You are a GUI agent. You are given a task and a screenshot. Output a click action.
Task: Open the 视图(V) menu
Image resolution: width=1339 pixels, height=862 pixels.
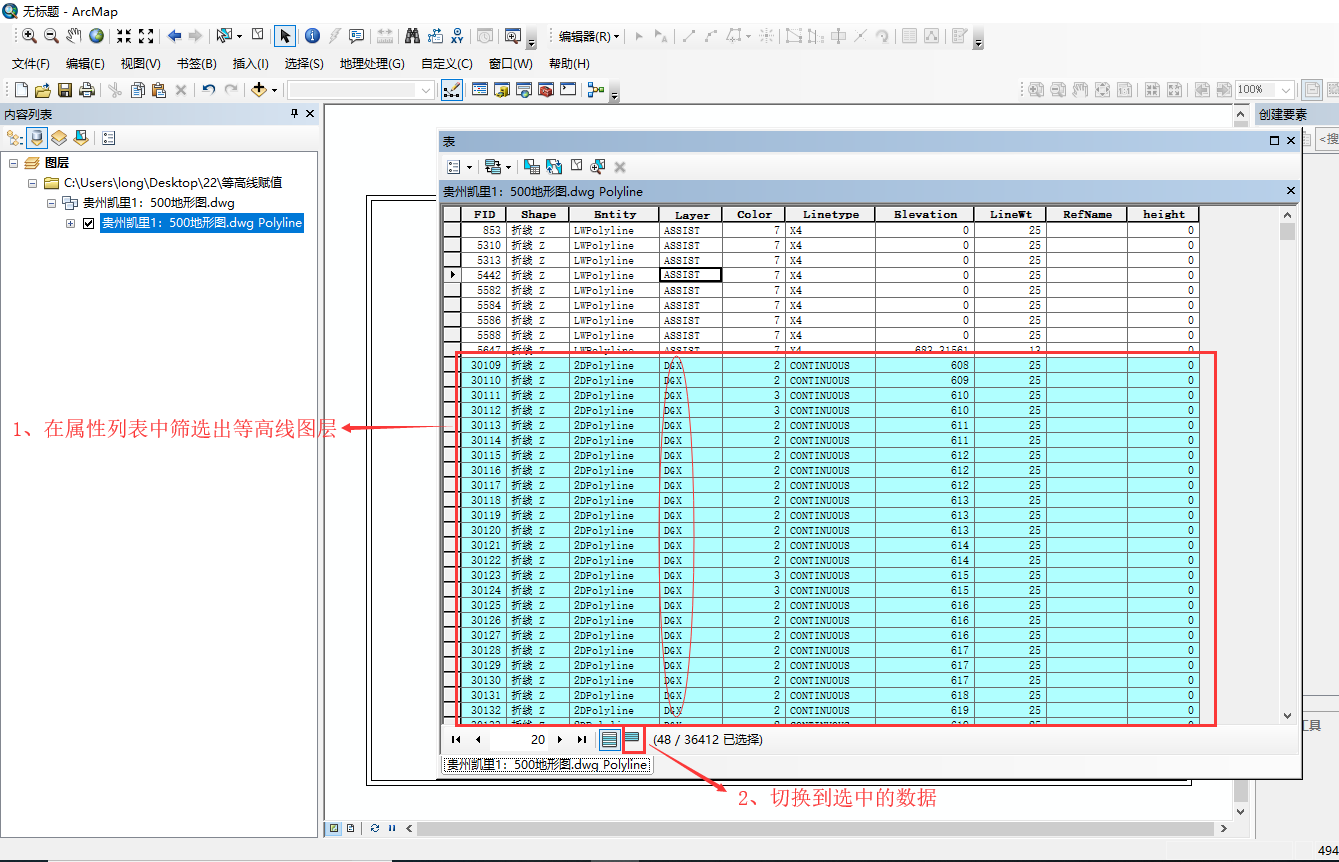pos(140,64)
